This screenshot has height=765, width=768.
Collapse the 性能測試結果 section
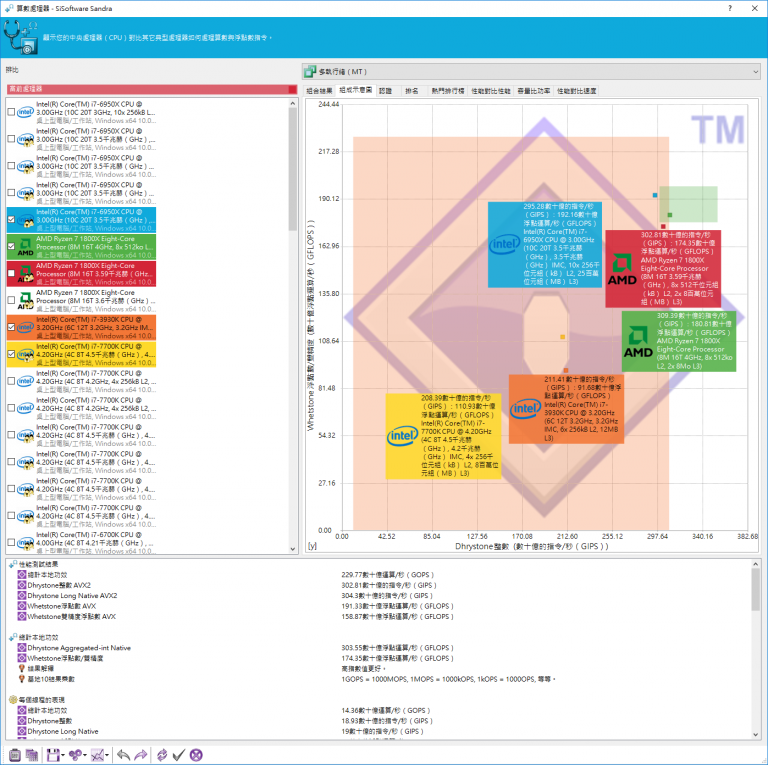[13, 564]
